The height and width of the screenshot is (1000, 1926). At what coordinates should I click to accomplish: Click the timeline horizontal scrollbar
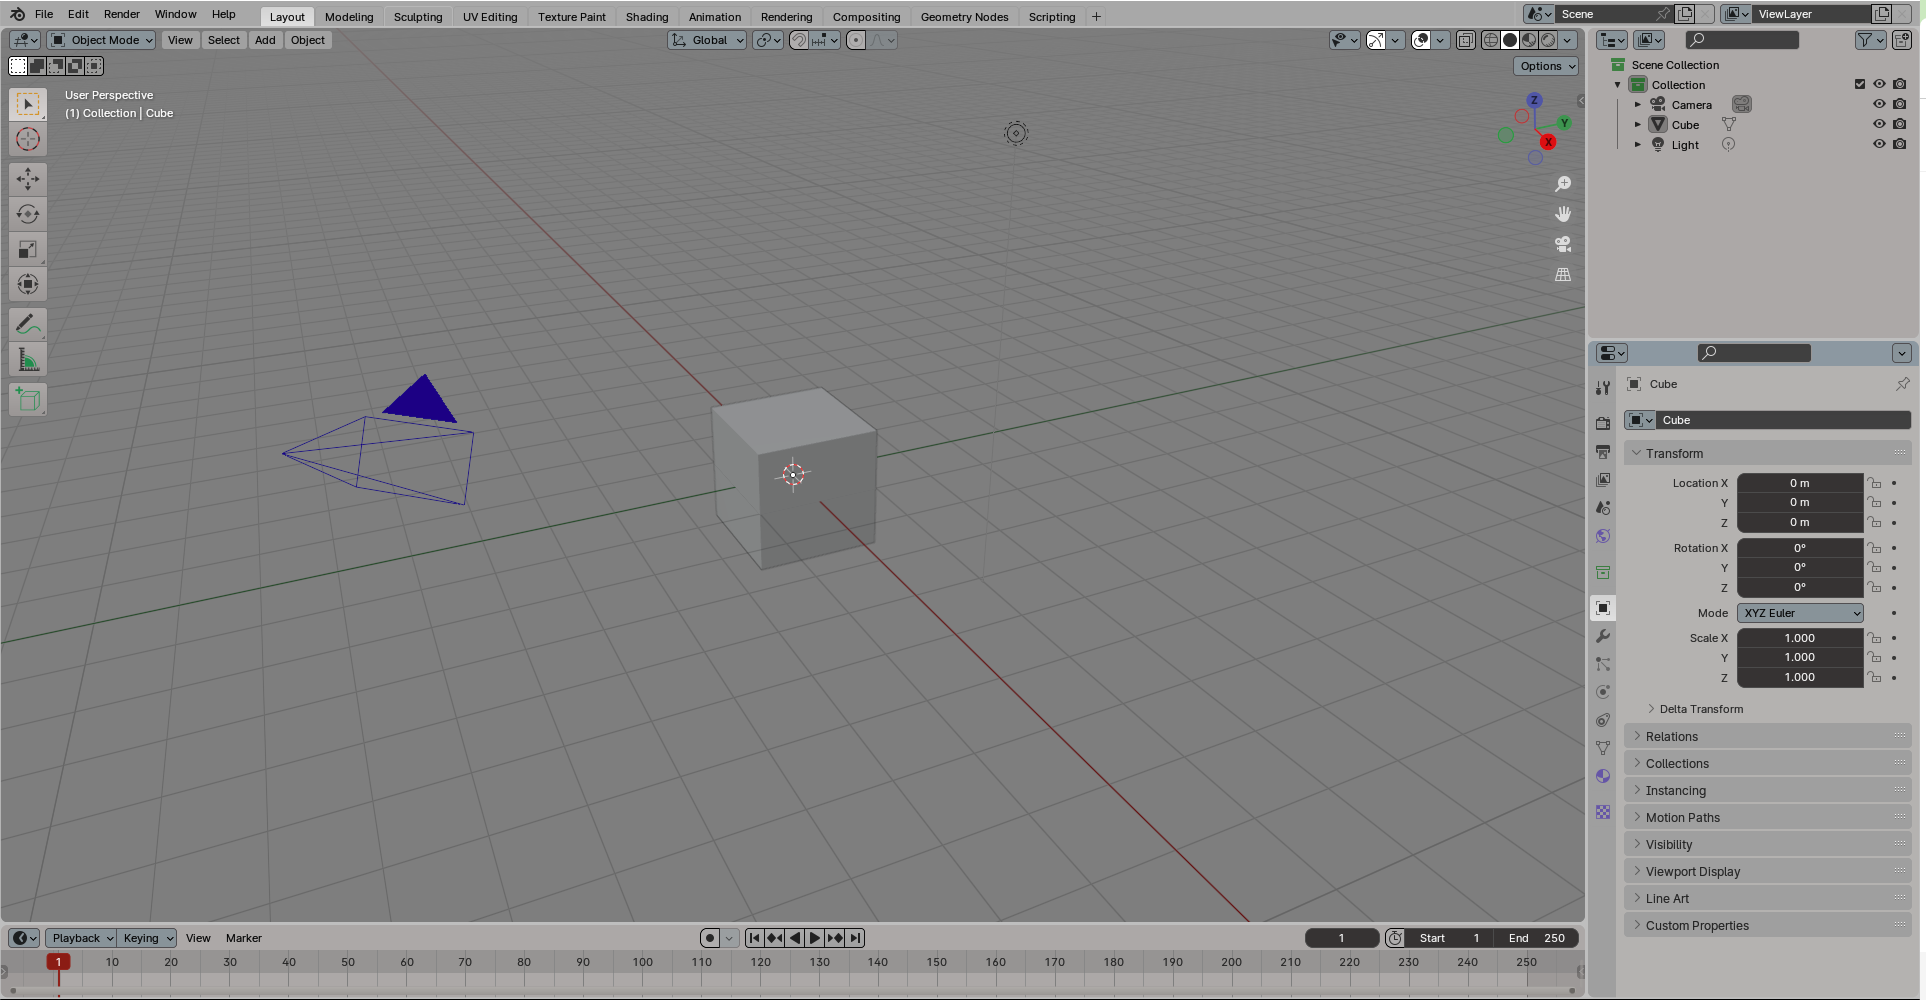(x=791, y=991)
